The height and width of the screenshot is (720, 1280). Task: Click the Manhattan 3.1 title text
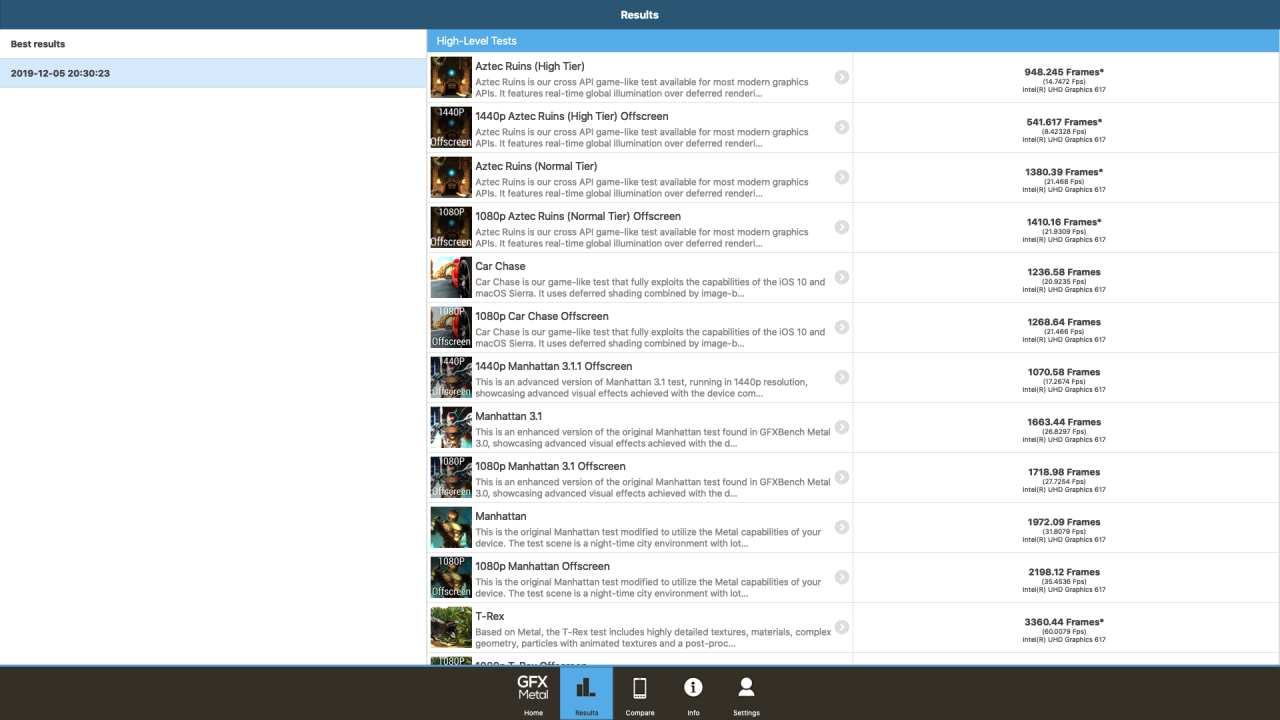509,416
